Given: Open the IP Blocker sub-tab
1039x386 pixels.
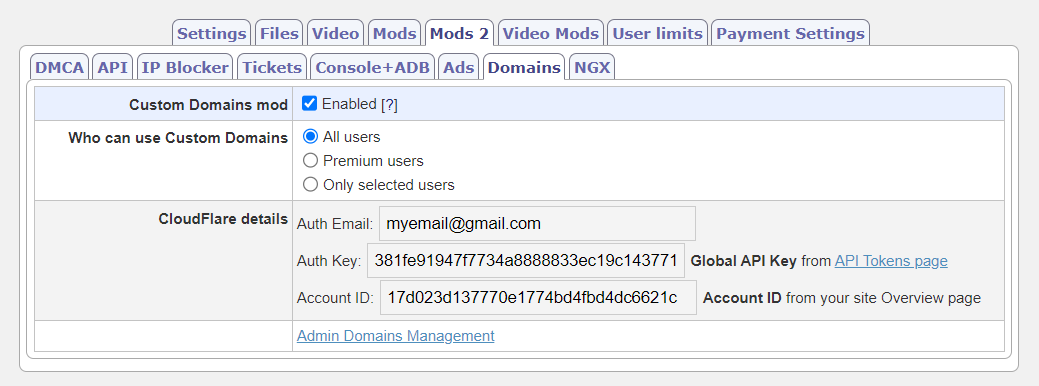Looking at the screenshot, I should [x=185, y=67].
